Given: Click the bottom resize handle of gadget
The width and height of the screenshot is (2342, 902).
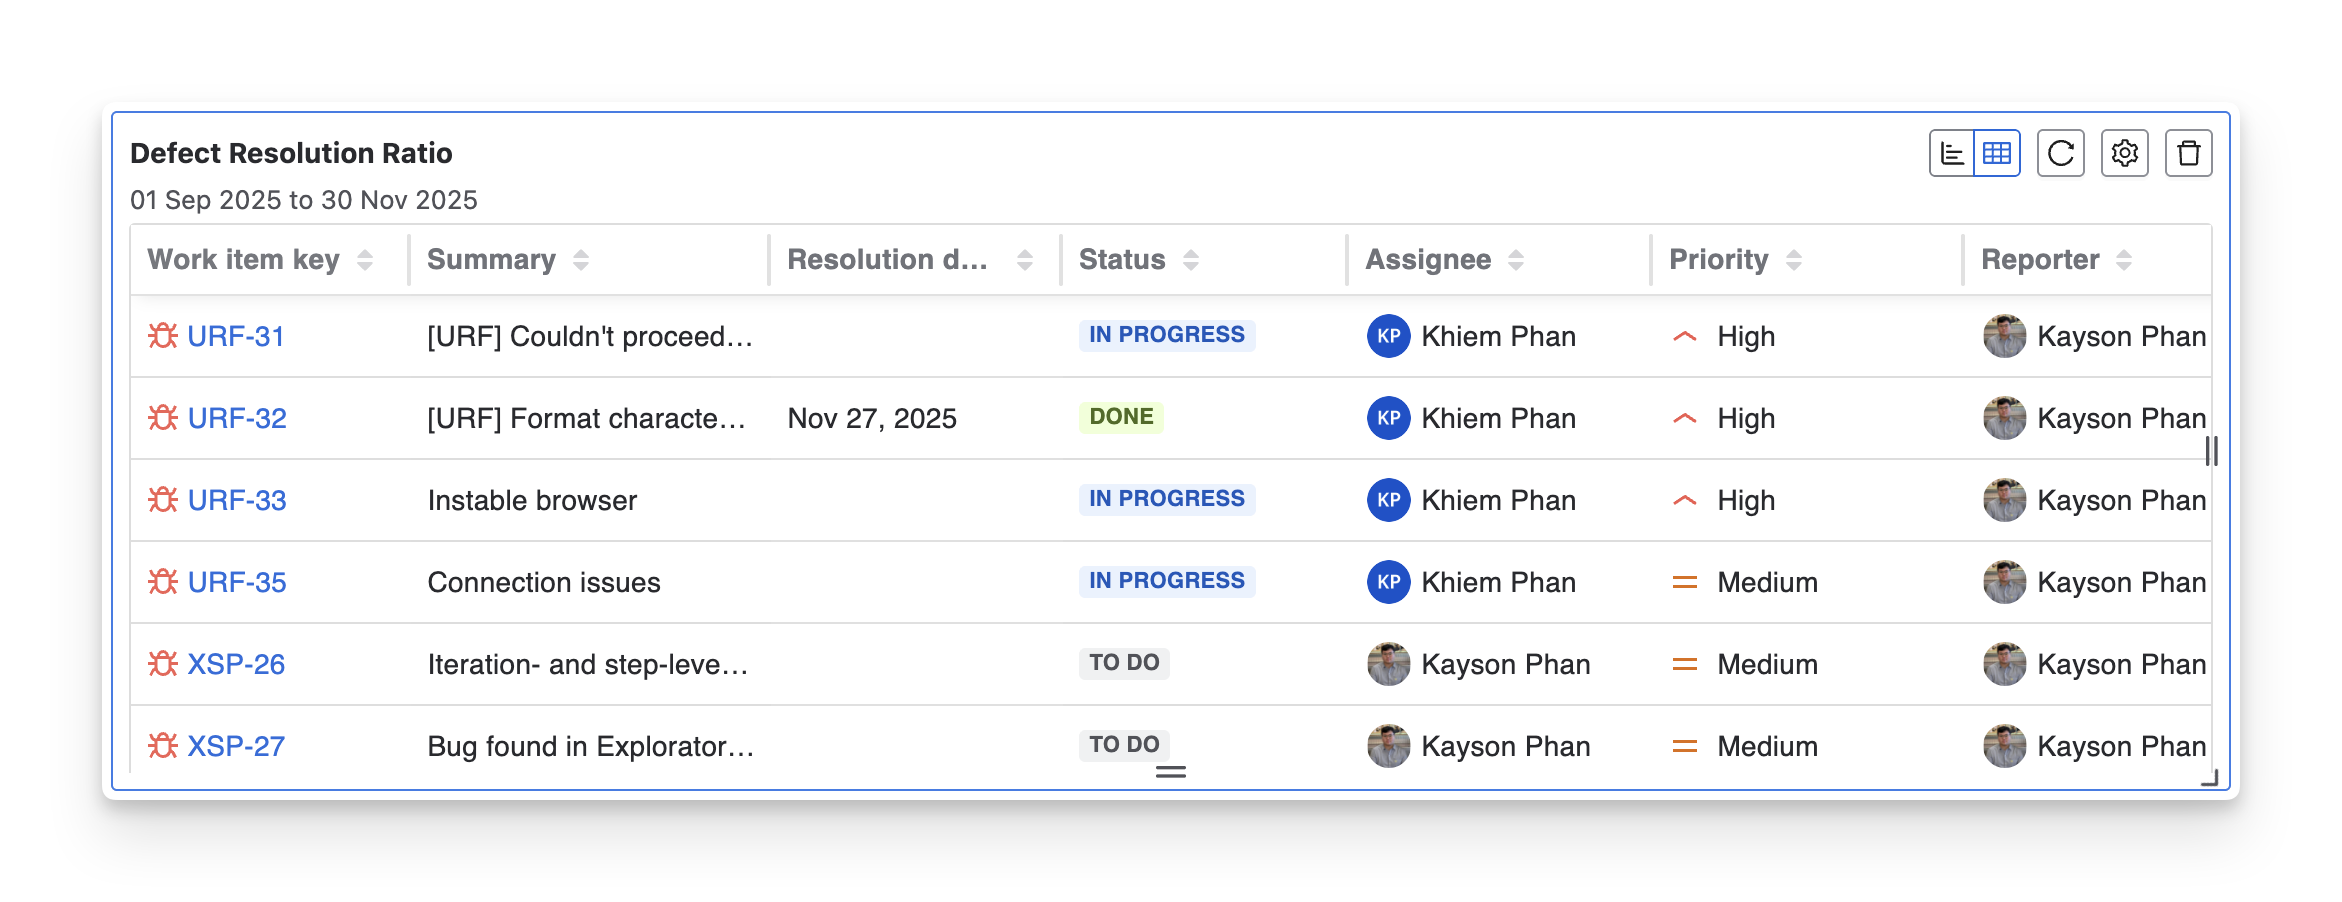Looking at the screenshot, I should coord(1171,772).
